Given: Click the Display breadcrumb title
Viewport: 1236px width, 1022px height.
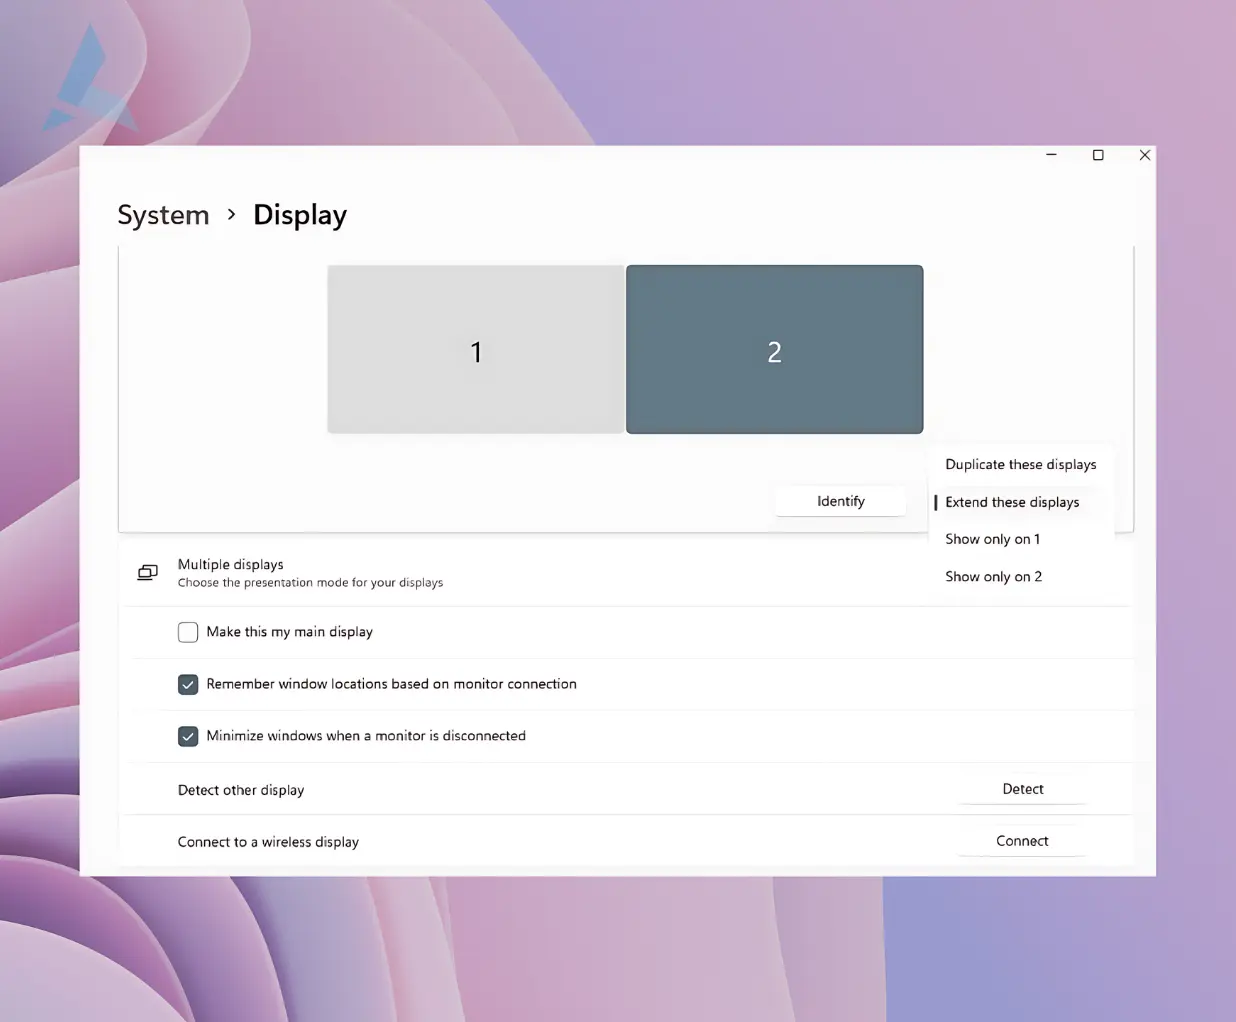Looking at the screenshot, I should 300,215.
